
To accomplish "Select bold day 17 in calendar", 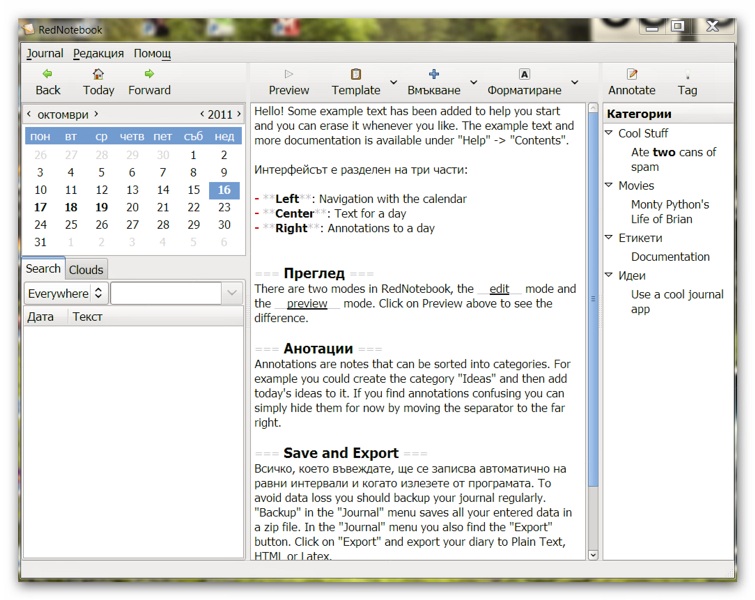I will (x=40, y=207).
